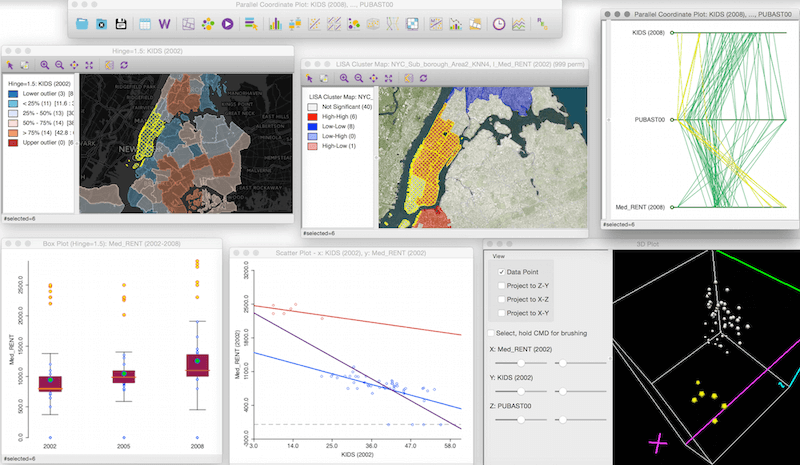The image size is (800, 465).
Task: Click the purple play button in toolbar
Action: pyautogui.click(x=228, y=24)
